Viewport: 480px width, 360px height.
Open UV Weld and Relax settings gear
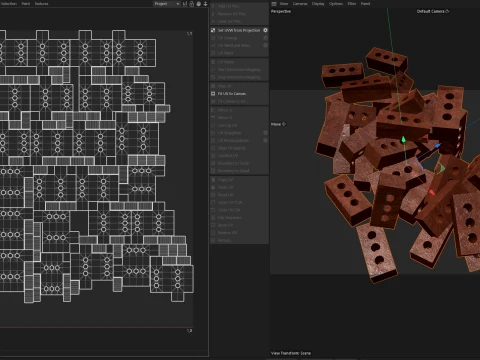click(x=265, y=45)
